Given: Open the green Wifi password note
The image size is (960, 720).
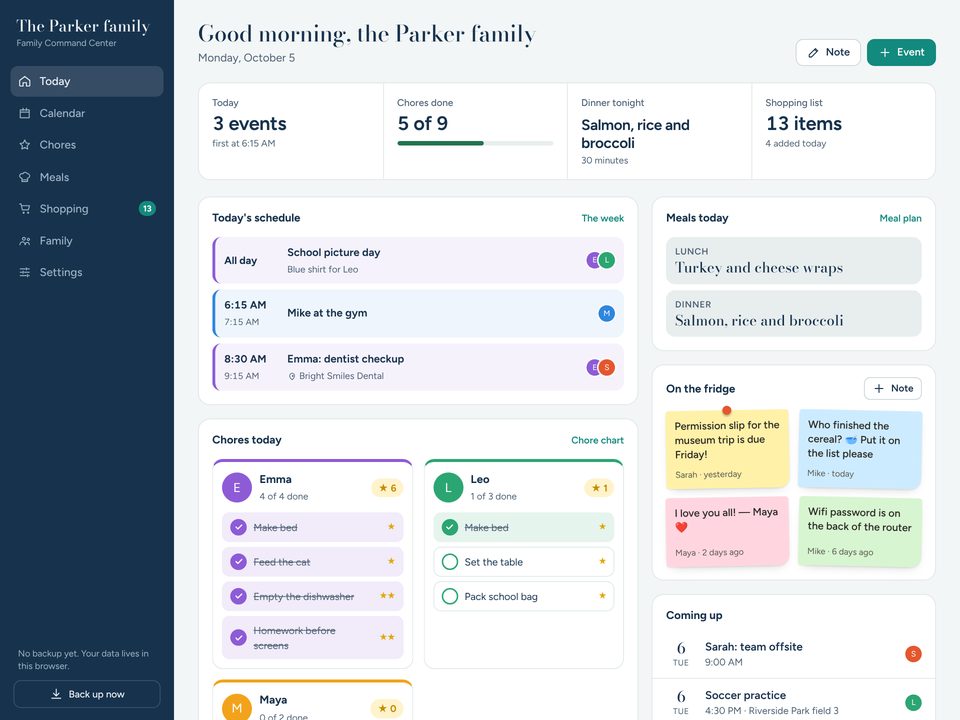Looking at the screenshot, I should (860, 531).
